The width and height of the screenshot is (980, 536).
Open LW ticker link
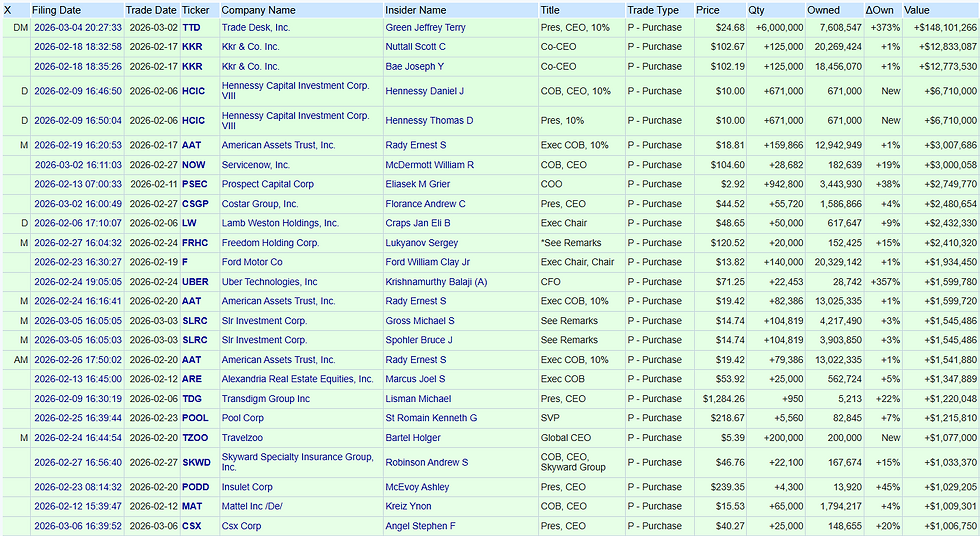(189, 223)
